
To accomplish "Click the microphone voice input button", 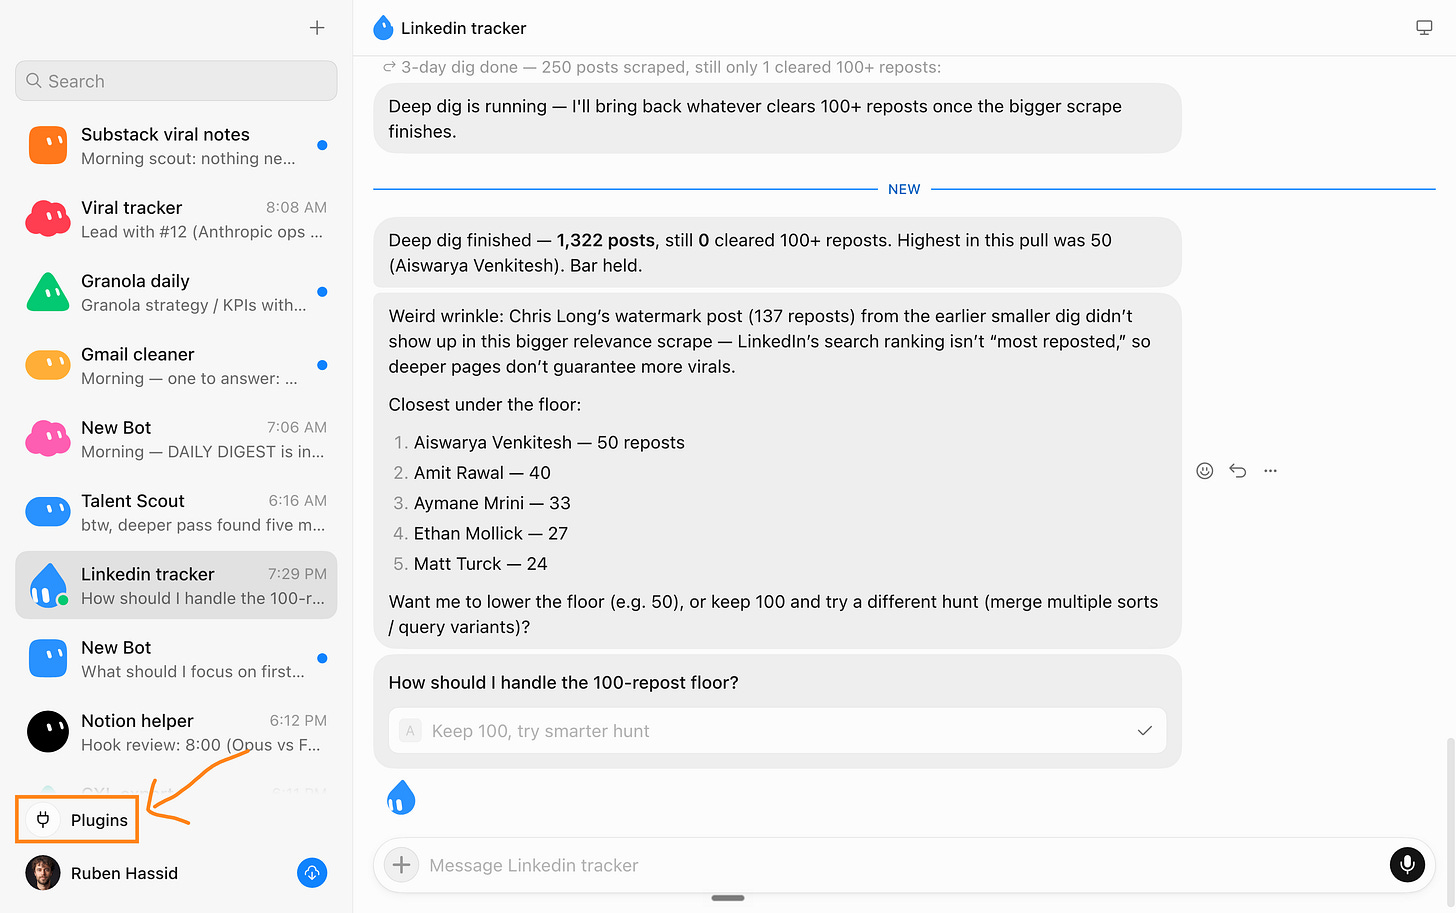I will click(1407, 865).
